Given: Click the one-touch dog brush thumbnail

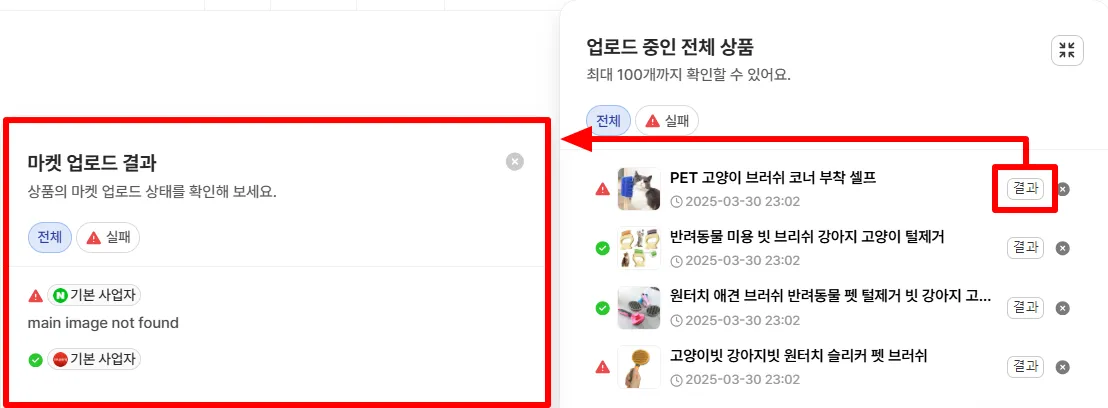Looking at the screenshot, I should [639, 308].
